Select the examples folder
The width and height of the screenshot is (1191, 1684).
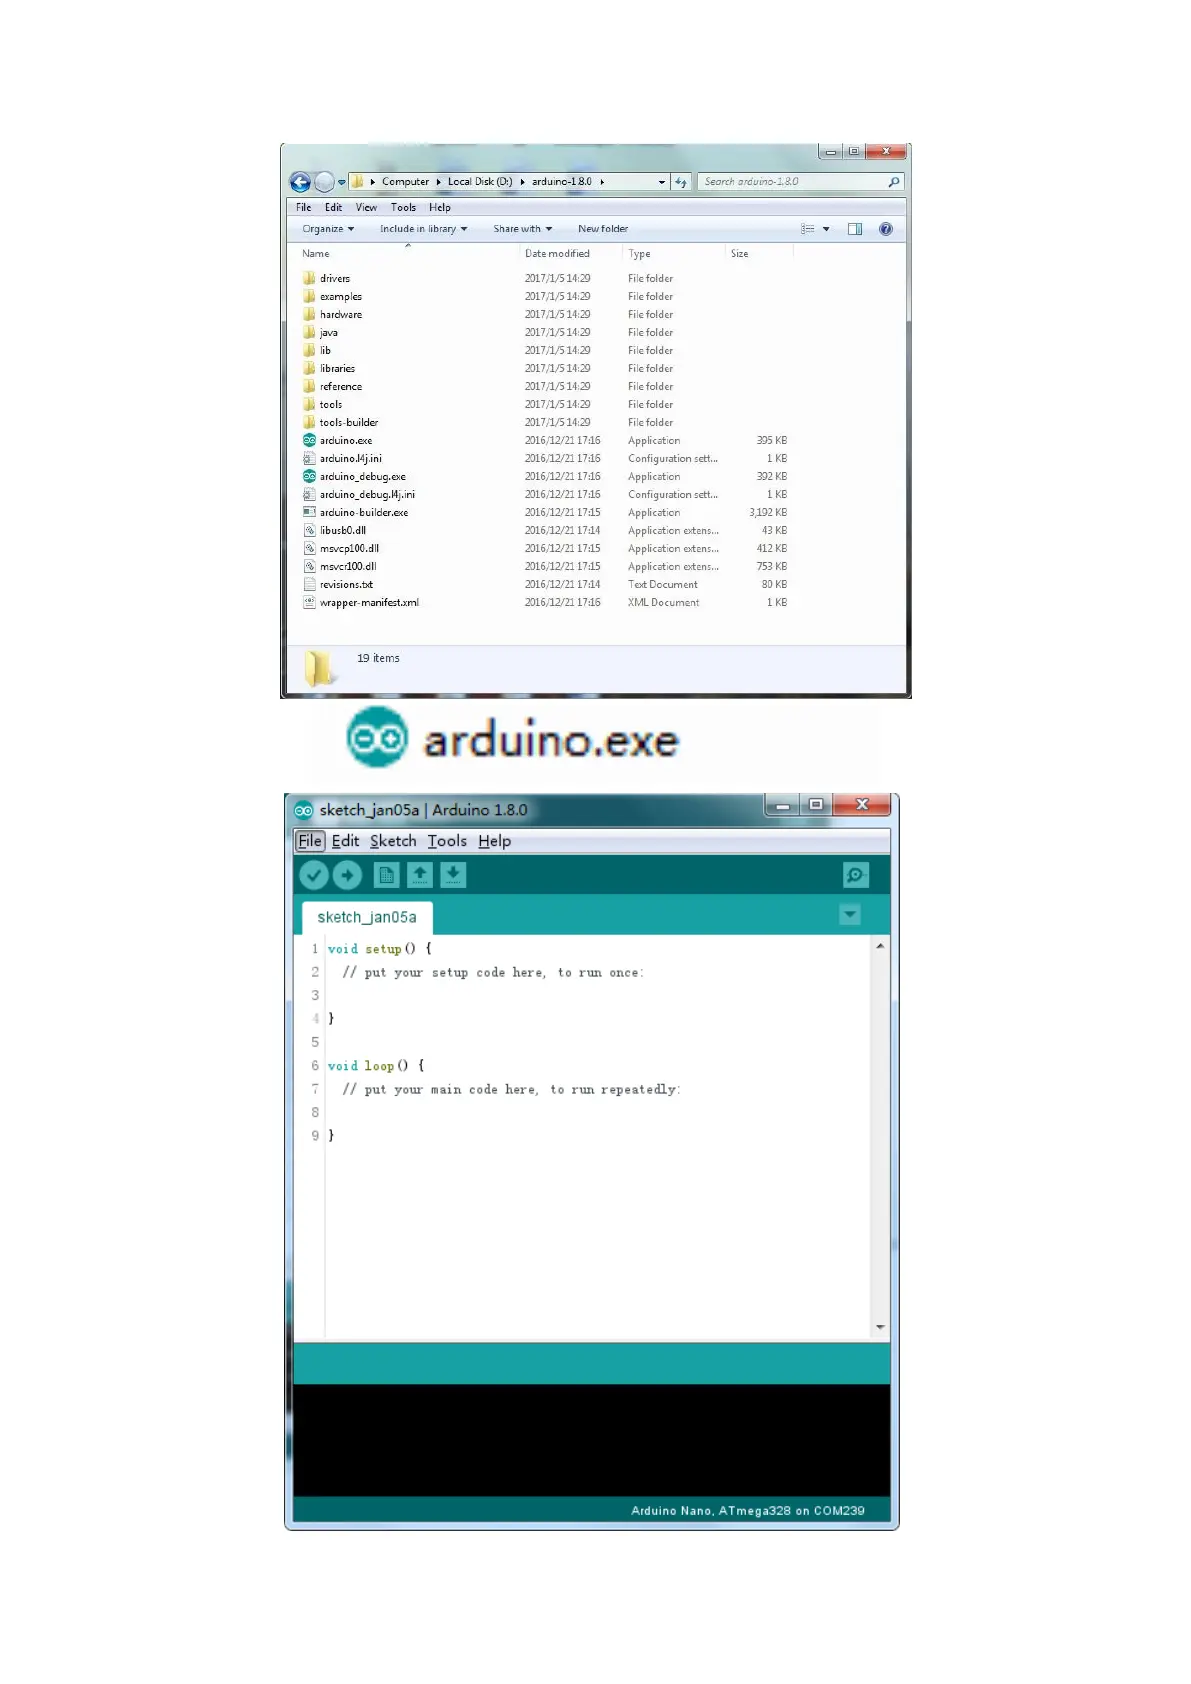[x=341, y=296]
